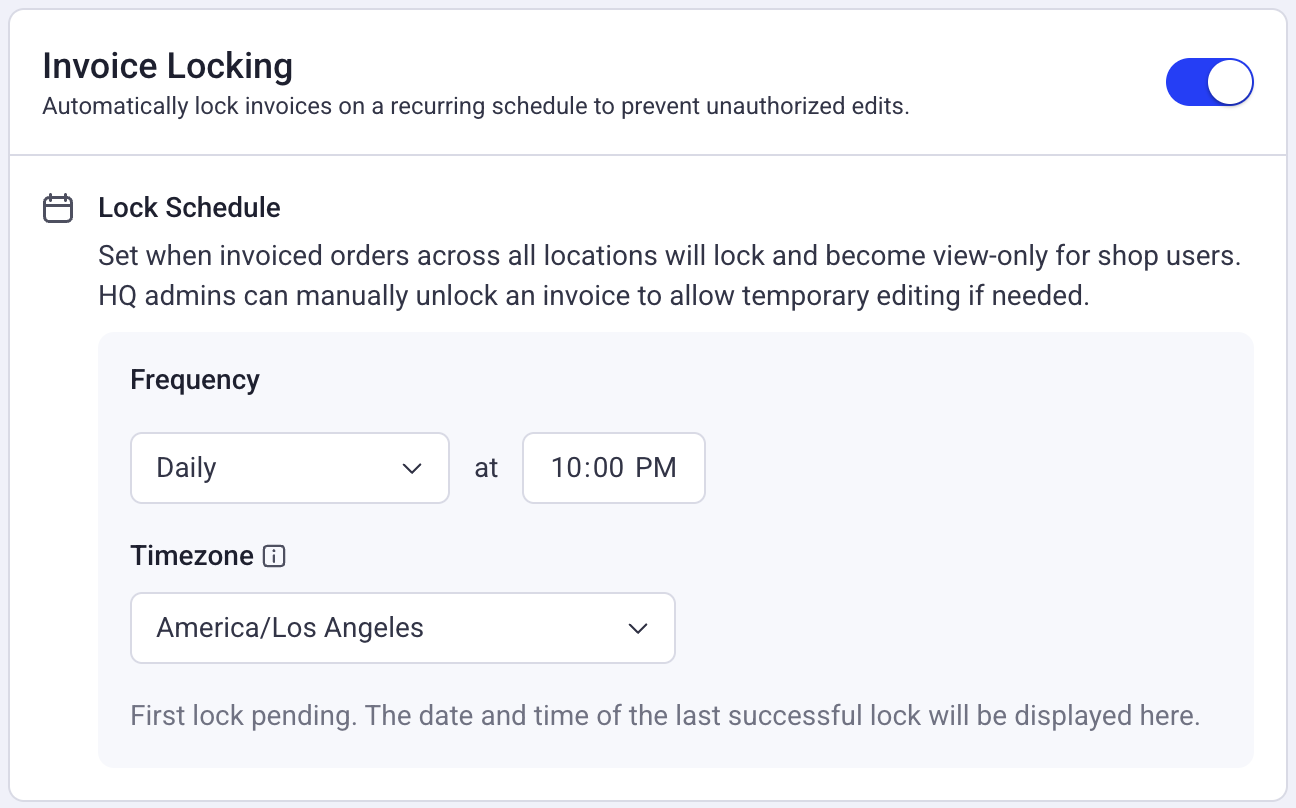1296x808 pixels.
Task: Click the Lock Schedule section title
Action: (x=189, y=208)
